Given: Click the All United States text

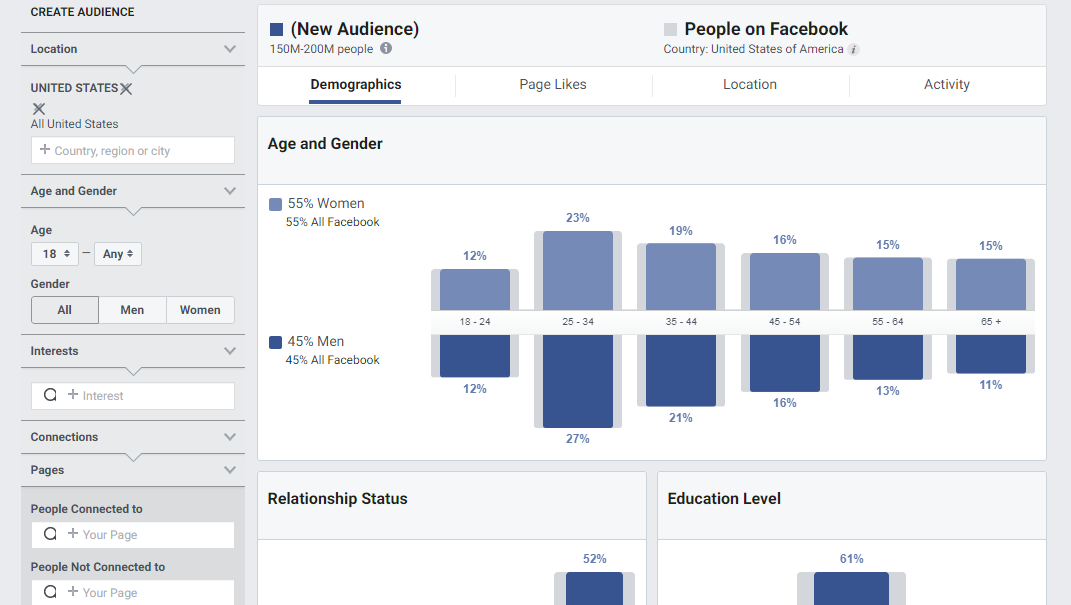Looking at the screenshot, I should pyautogui.click(x=74, y=124).
